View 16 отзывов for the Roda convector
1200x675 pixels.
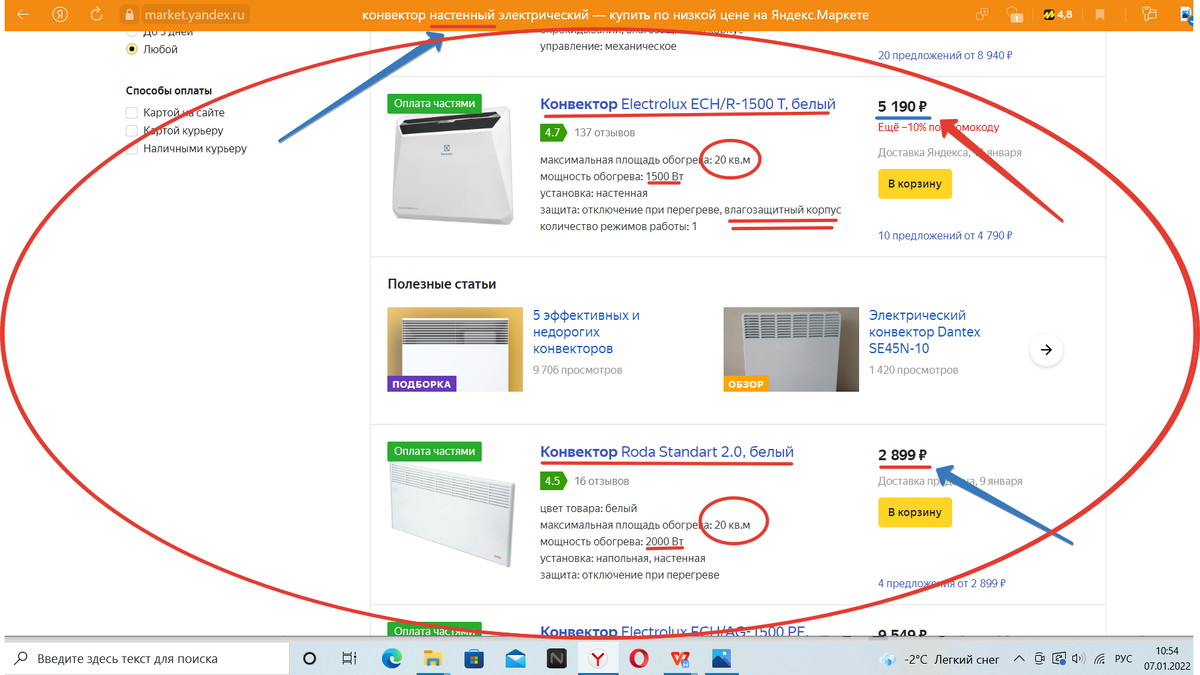point(601,481)
